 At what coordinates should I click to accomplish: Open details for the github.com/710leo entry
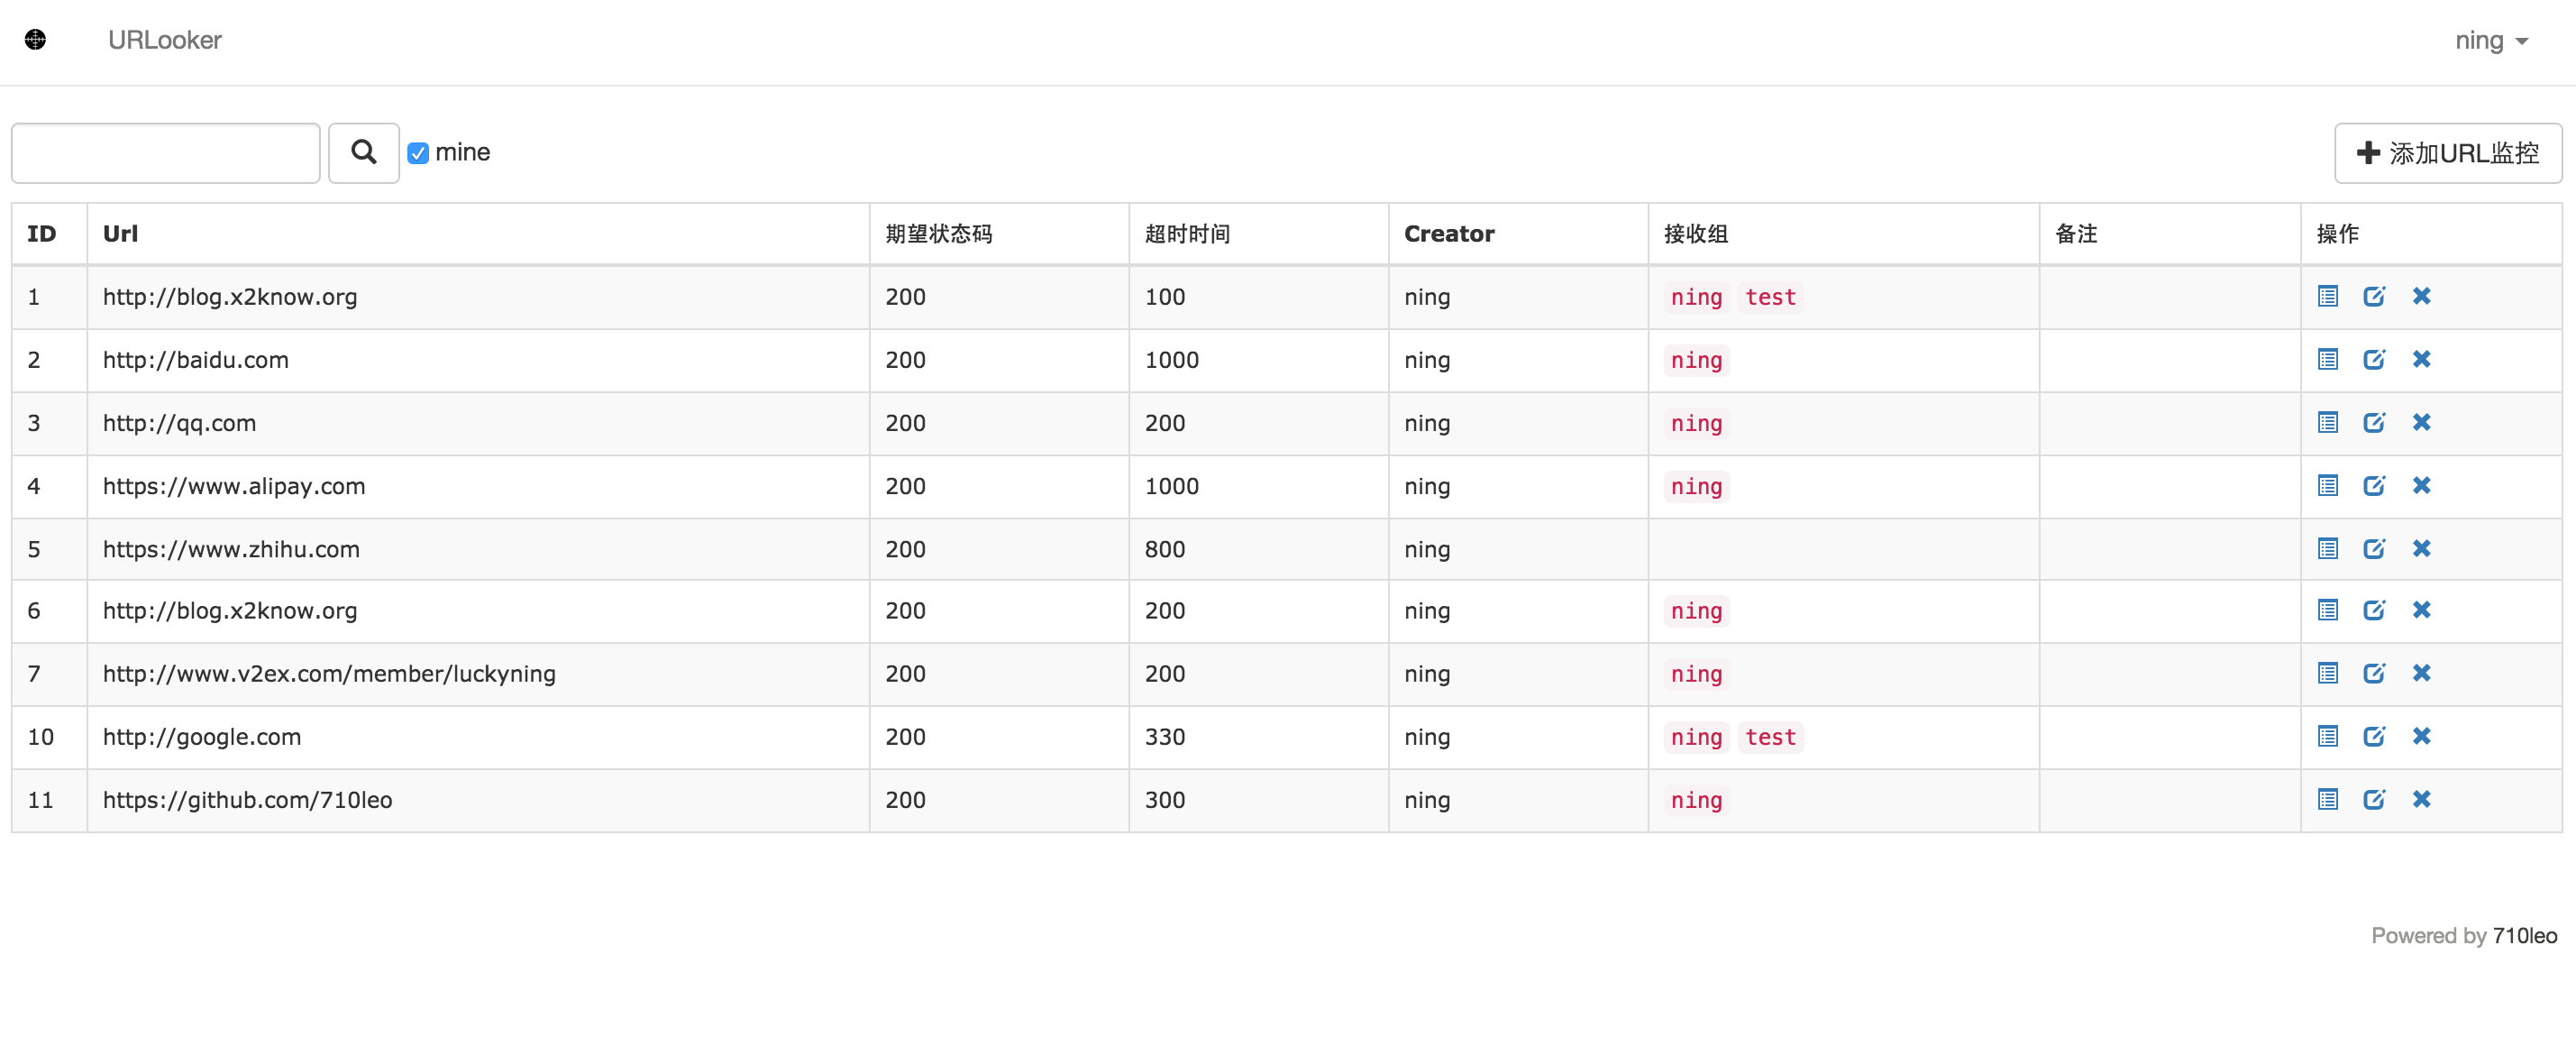tap(2328, 799)
